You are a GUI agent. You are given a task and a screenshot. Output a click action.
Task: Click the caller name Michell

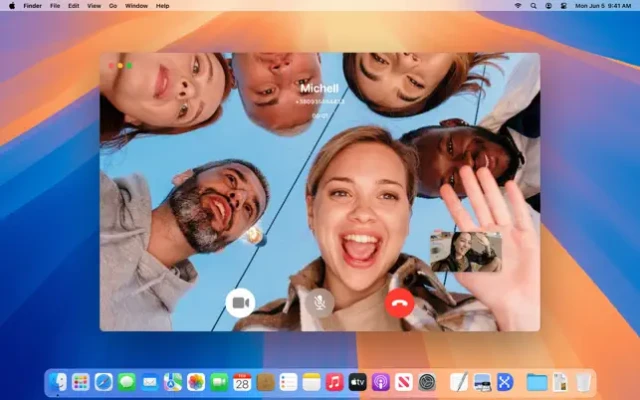pos(320,88)
